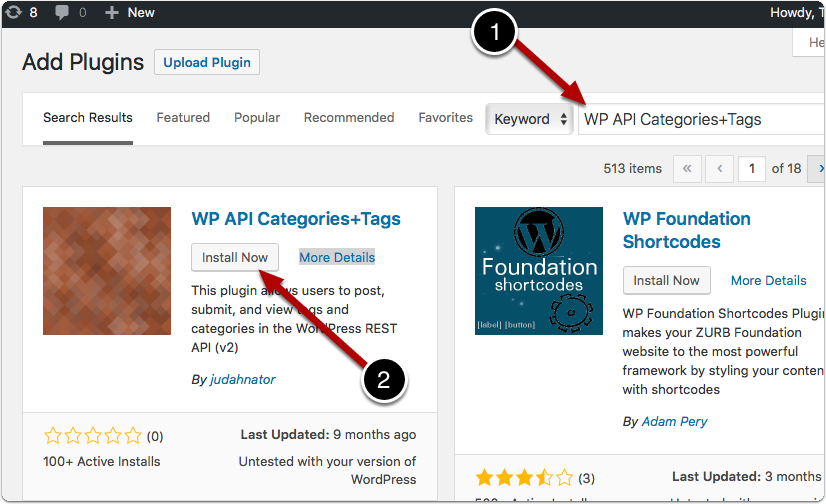This screenshot has width=826, height=504.
Task: Click the 100+ Active Installs text
Action: click(x=102, y=461)
